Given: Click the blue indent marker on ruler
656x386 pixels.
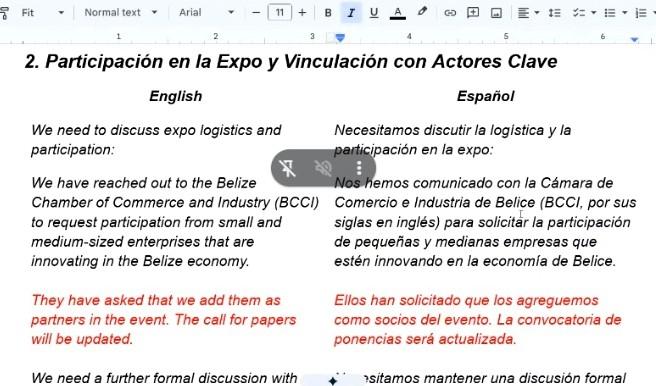Looking at the screenshot, I should coord(340,38).
